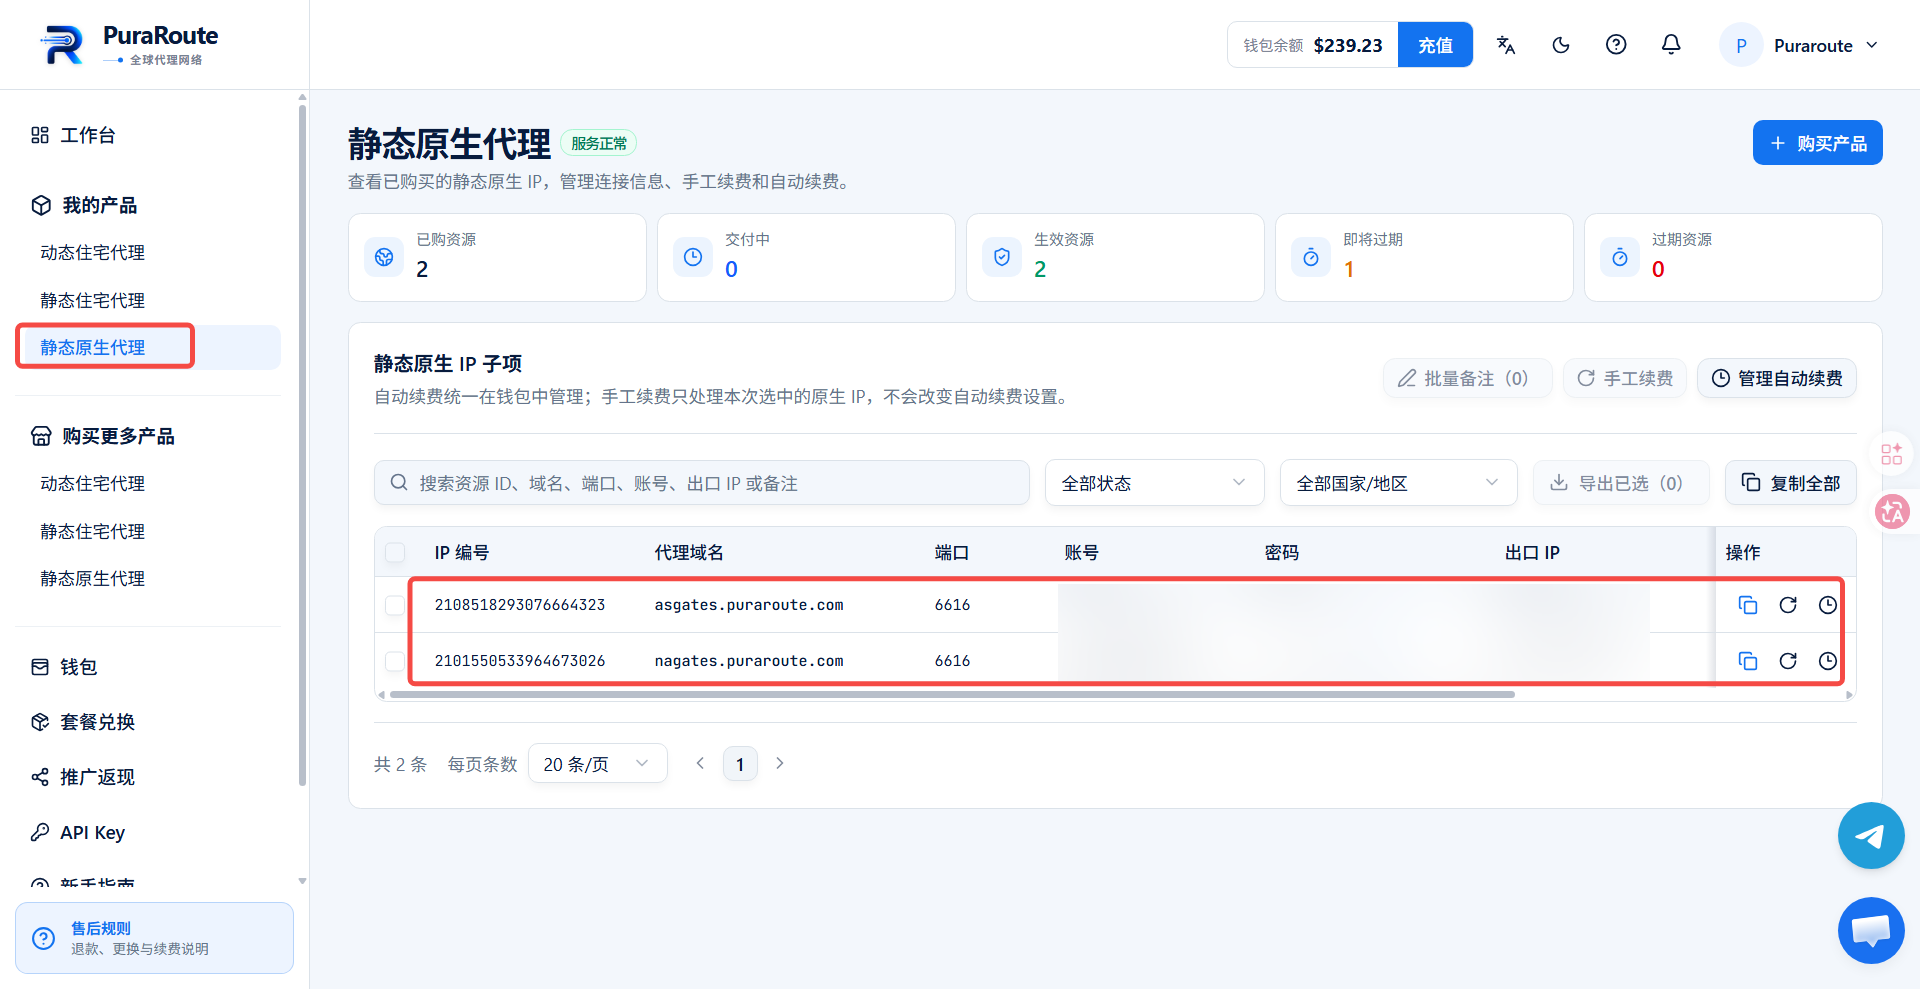The width and height of the screenshot is (1920, 989).
Task: Select 动态住宅代理 under 我的产品
Action: [x=93, y=253]
